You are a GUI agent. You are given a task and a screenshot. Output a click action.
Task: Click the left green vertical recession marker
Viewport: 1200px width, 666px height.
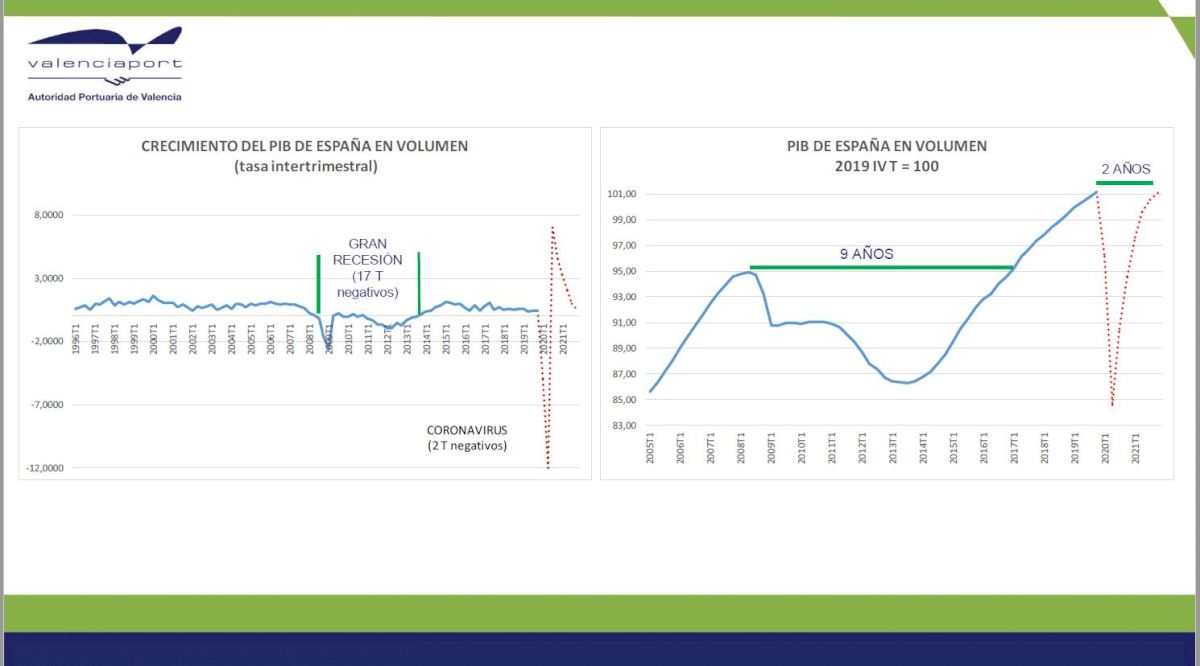tap(318, 283)
